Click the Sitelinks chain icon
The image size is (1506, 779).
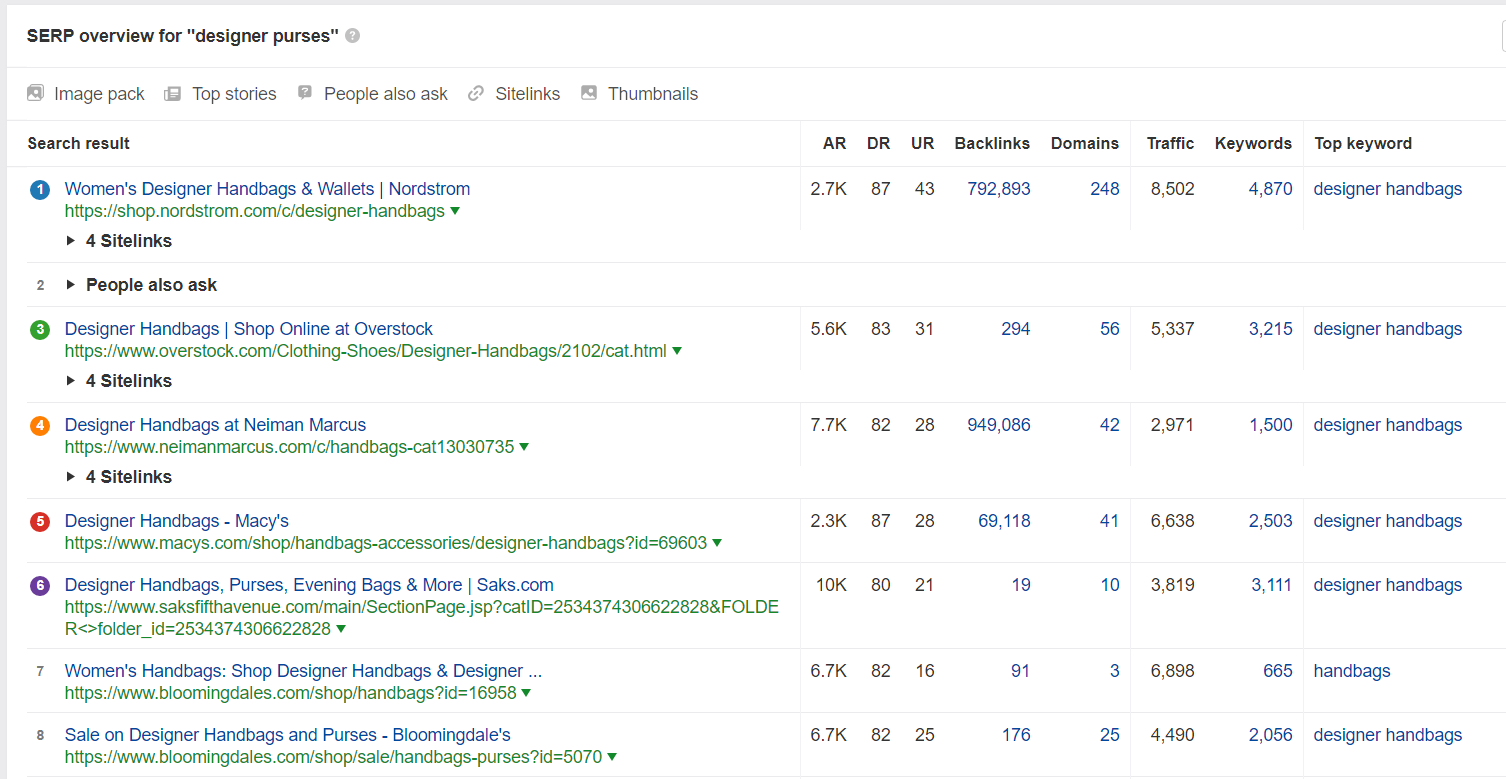point(476,93)
